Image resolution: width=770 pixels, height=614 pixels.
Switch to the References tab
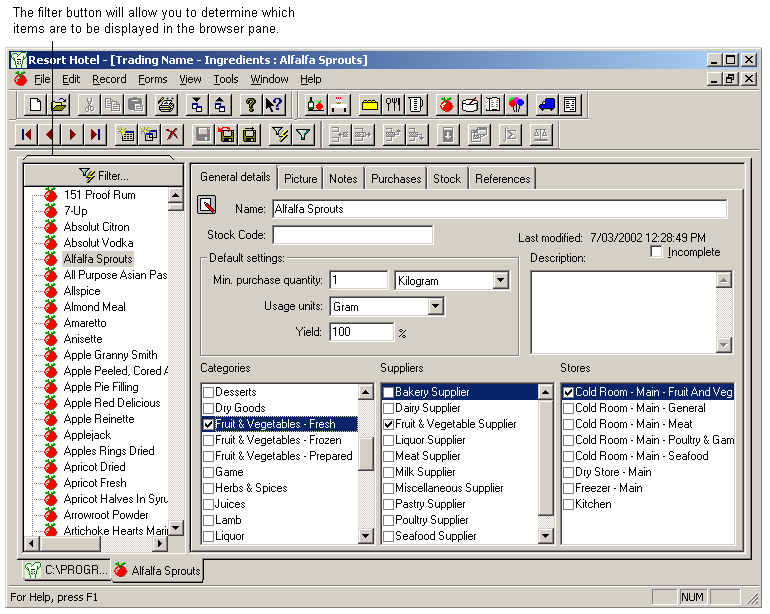[x=502, y=179]
